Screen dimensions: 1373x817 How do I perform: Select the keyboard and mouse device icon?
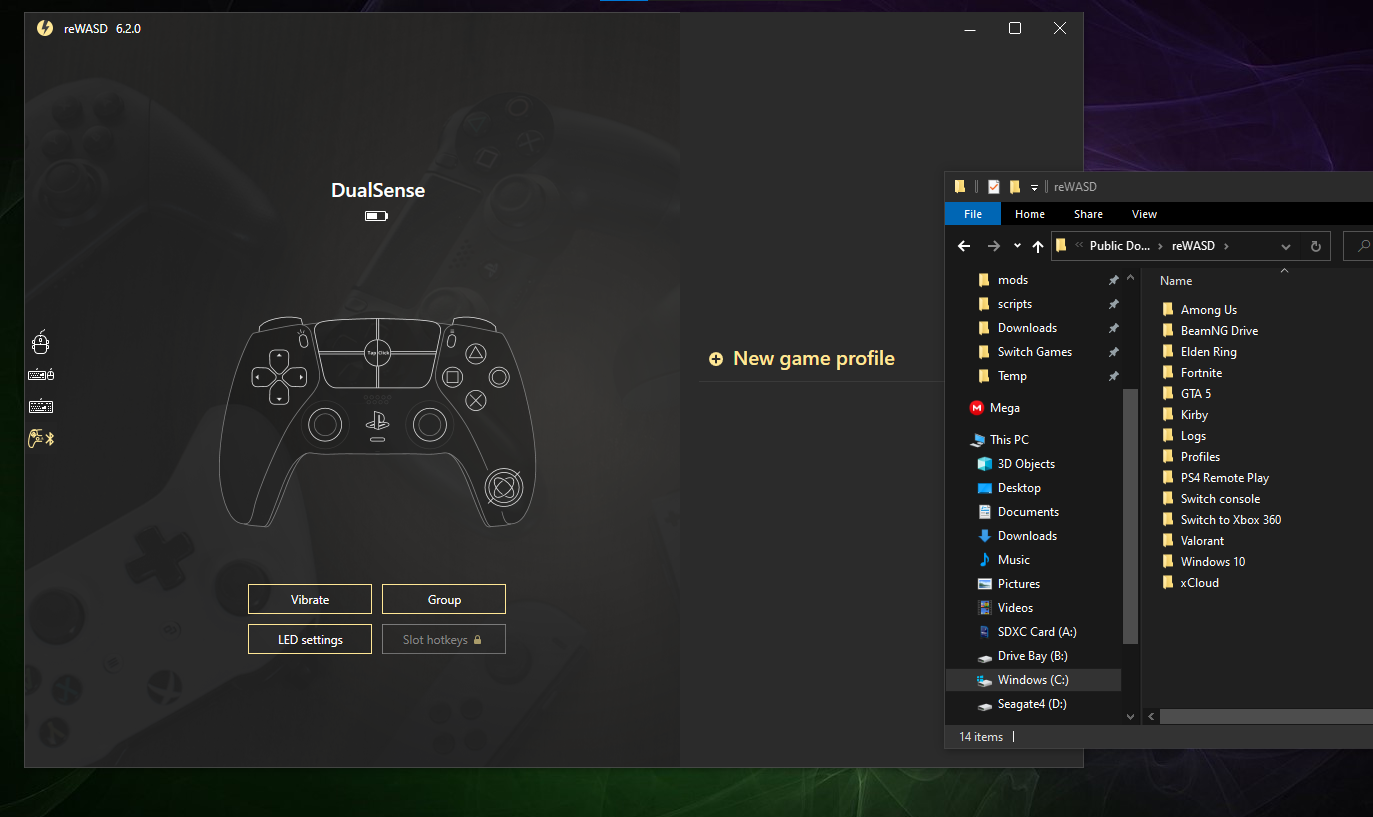tap(41, 375)
